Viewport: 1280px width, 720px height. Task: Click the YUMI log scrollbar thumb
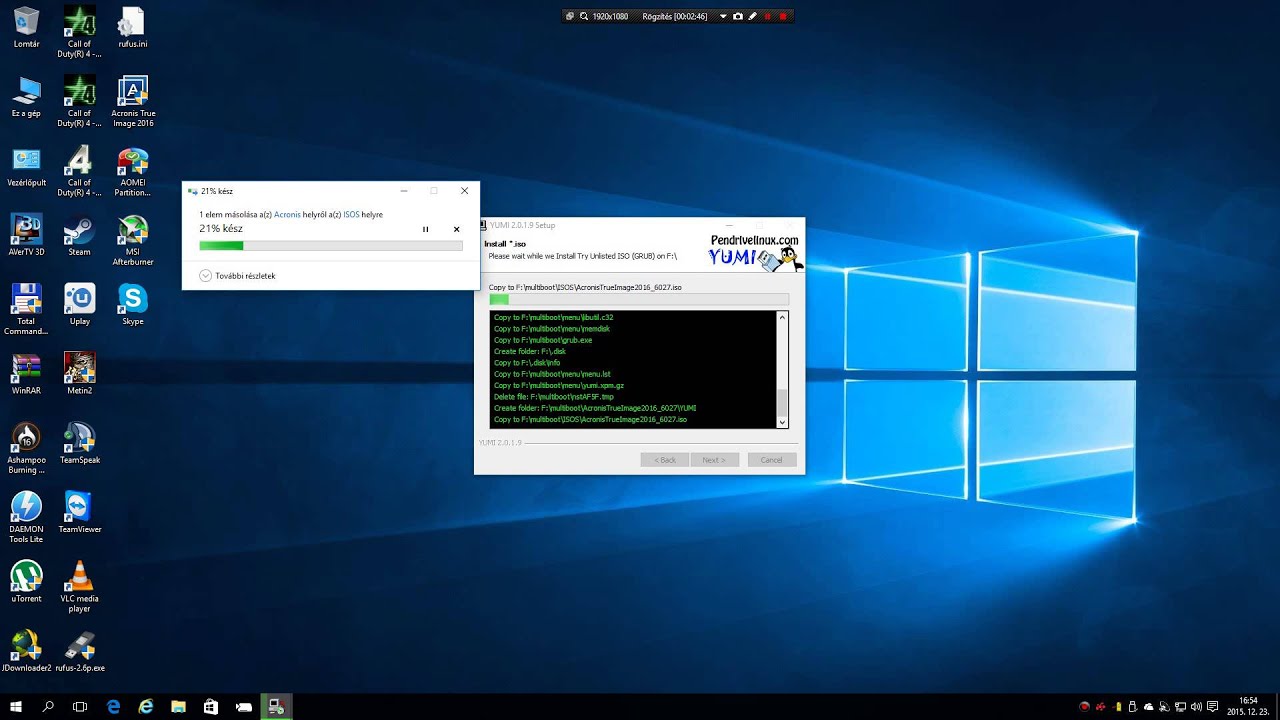click(x=783, y=402)
